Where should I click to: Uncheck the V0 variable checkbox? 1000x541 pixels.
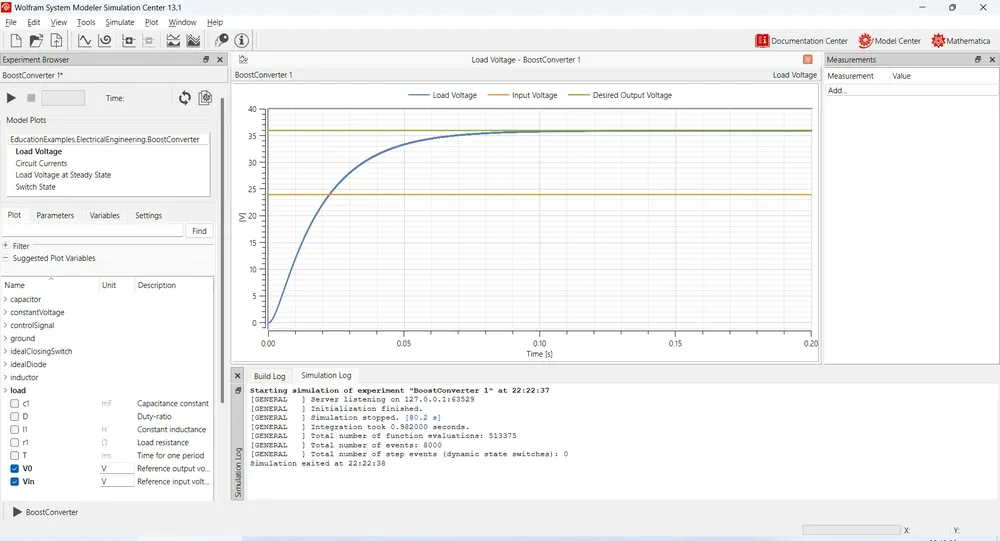[15, 468]
